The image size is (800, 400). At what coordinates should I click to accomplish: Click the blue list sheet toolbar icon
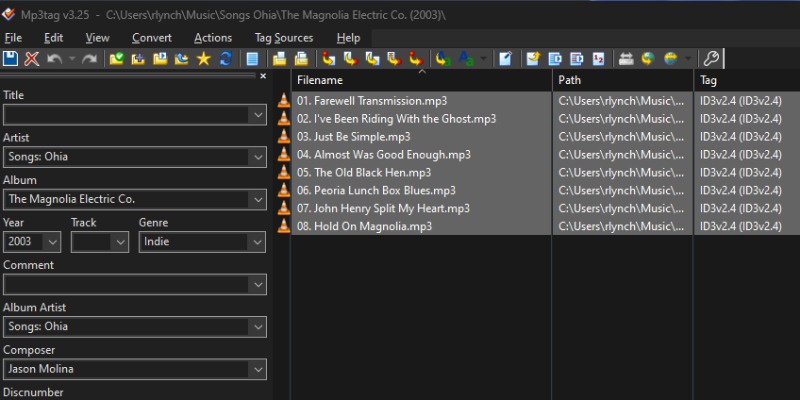[252, 59]
